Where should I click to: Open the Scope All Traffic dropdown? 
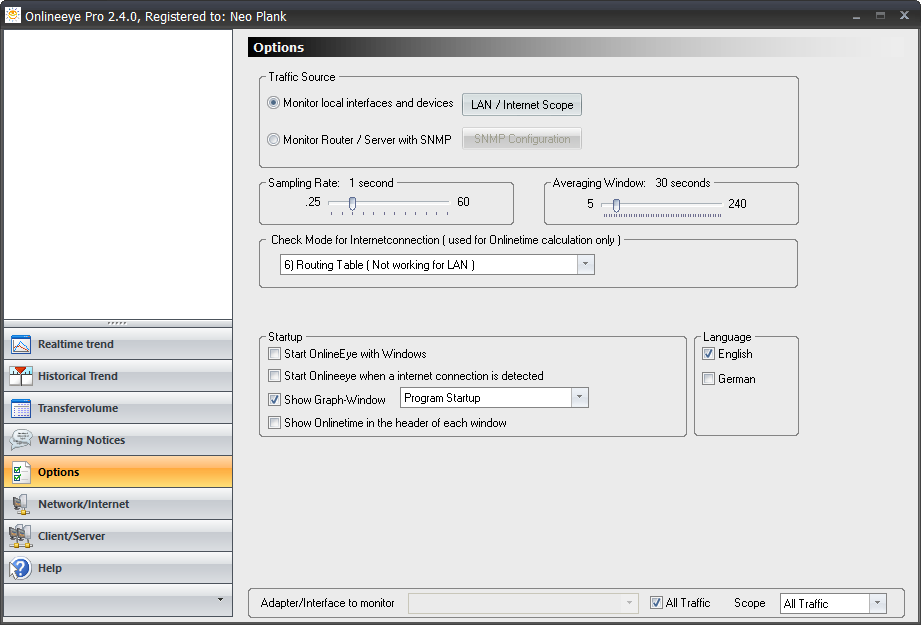(x=878, y=603)
